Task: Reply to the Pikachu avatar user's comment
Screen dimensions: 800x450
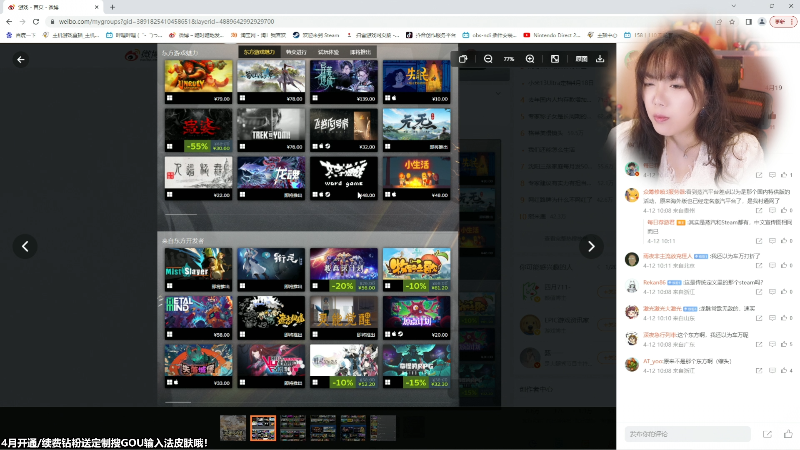Action: [772, 210]
